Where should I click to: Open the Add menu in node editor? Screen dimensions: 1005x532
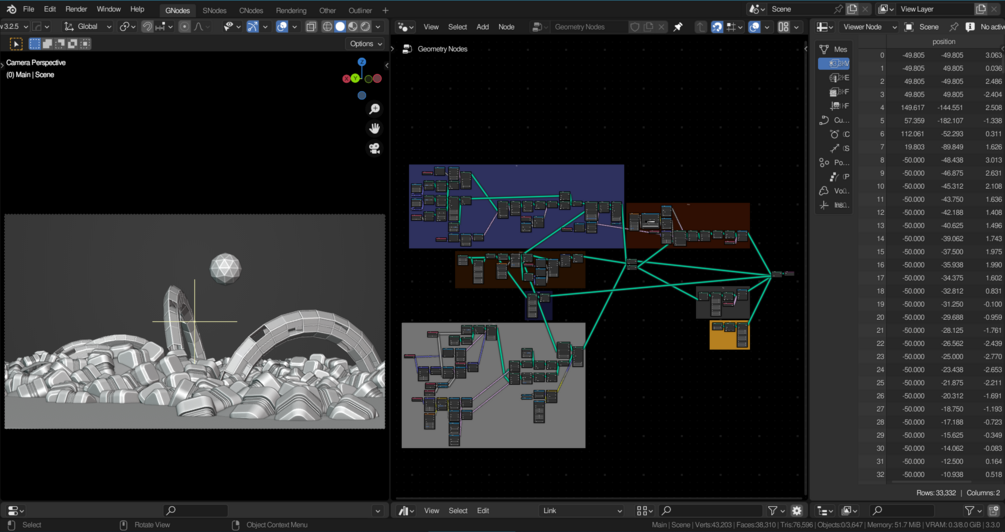[483, 27]
